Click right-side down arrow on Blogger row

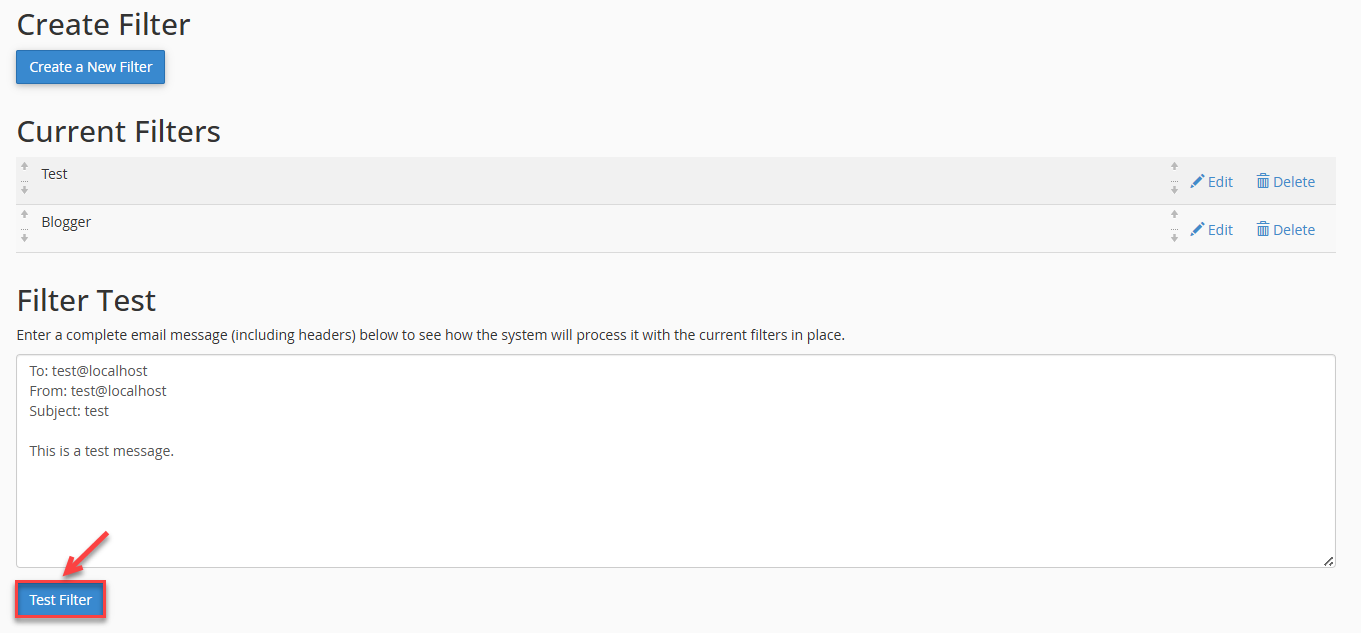pyautogui.click(x=1174, y=238)
